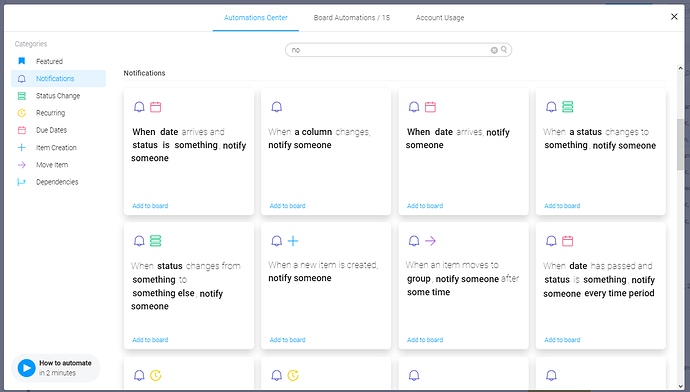Open the Account Usage tab
Image resolution: width=690 pixels, height=392 pixels.
(x=440, y=18)
